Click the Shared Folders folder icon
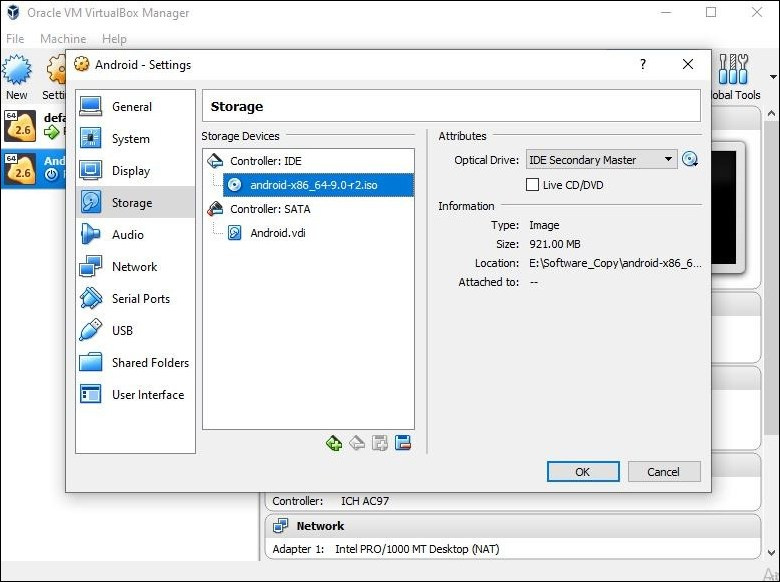This screenshot has height=582, width=780. 91,362
